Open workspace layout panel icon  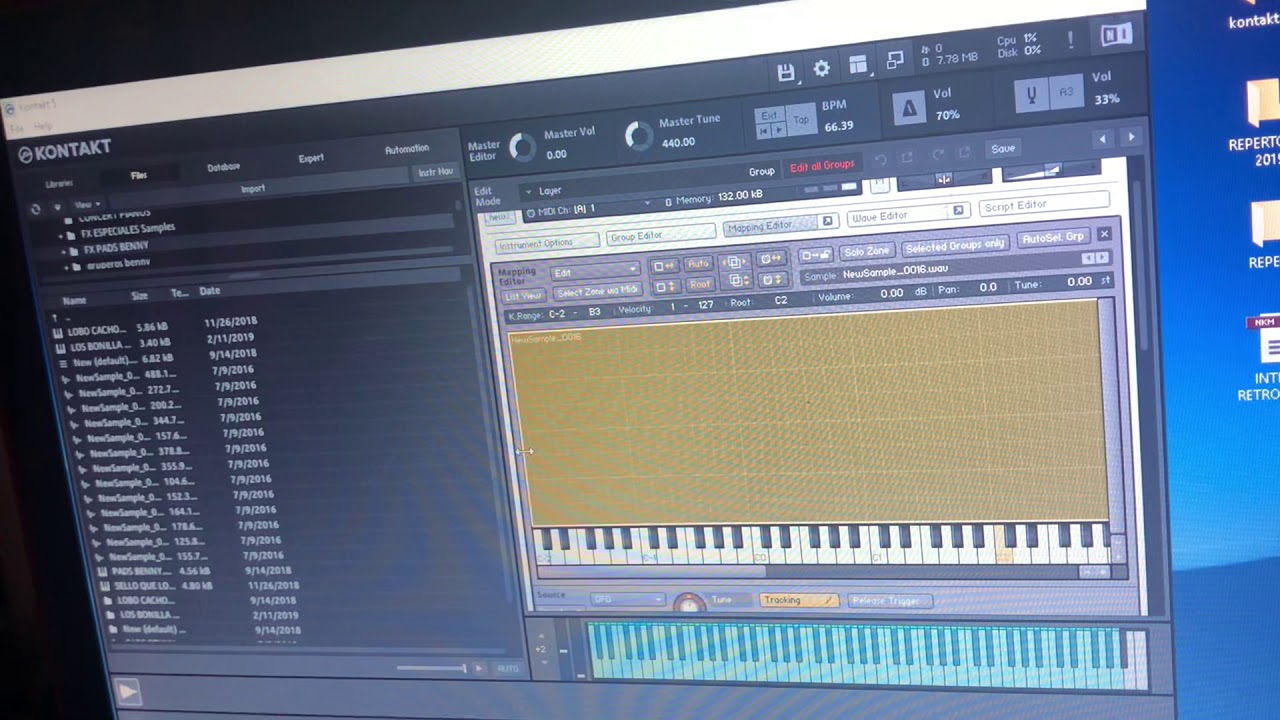coord(858,66)
